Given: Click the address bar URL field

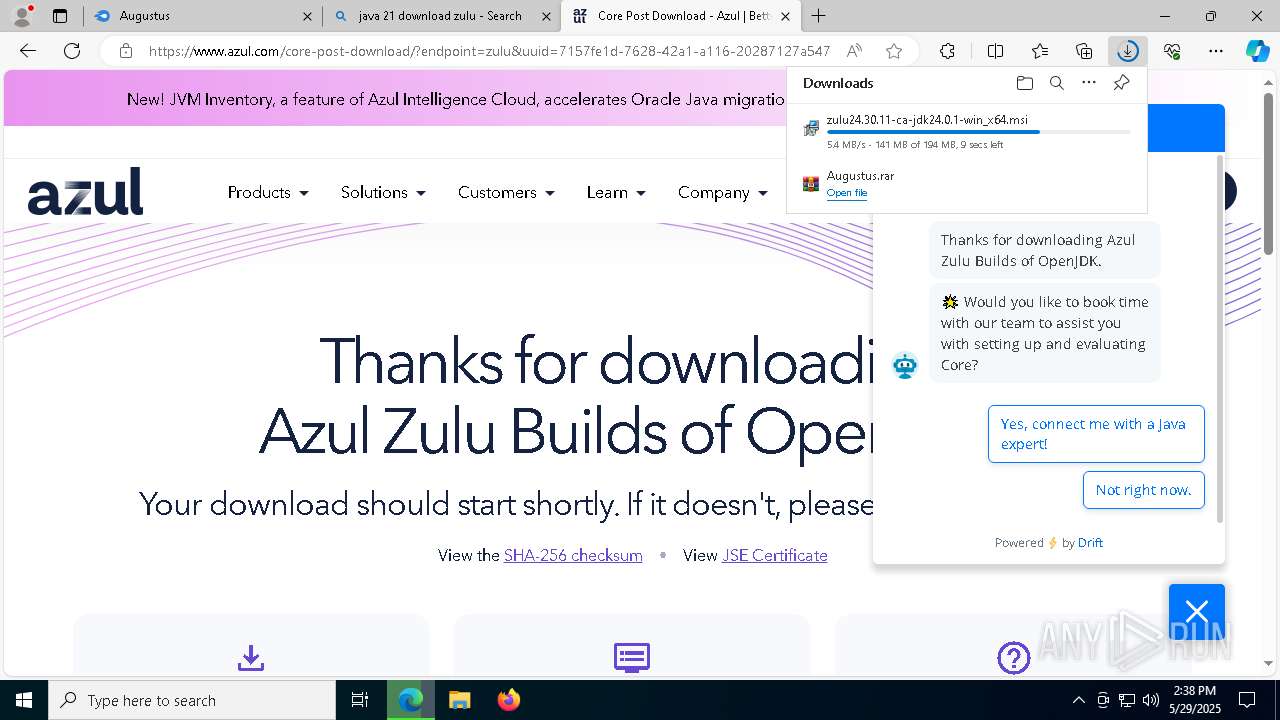Looking at the screenshot, I should point(489,51).
